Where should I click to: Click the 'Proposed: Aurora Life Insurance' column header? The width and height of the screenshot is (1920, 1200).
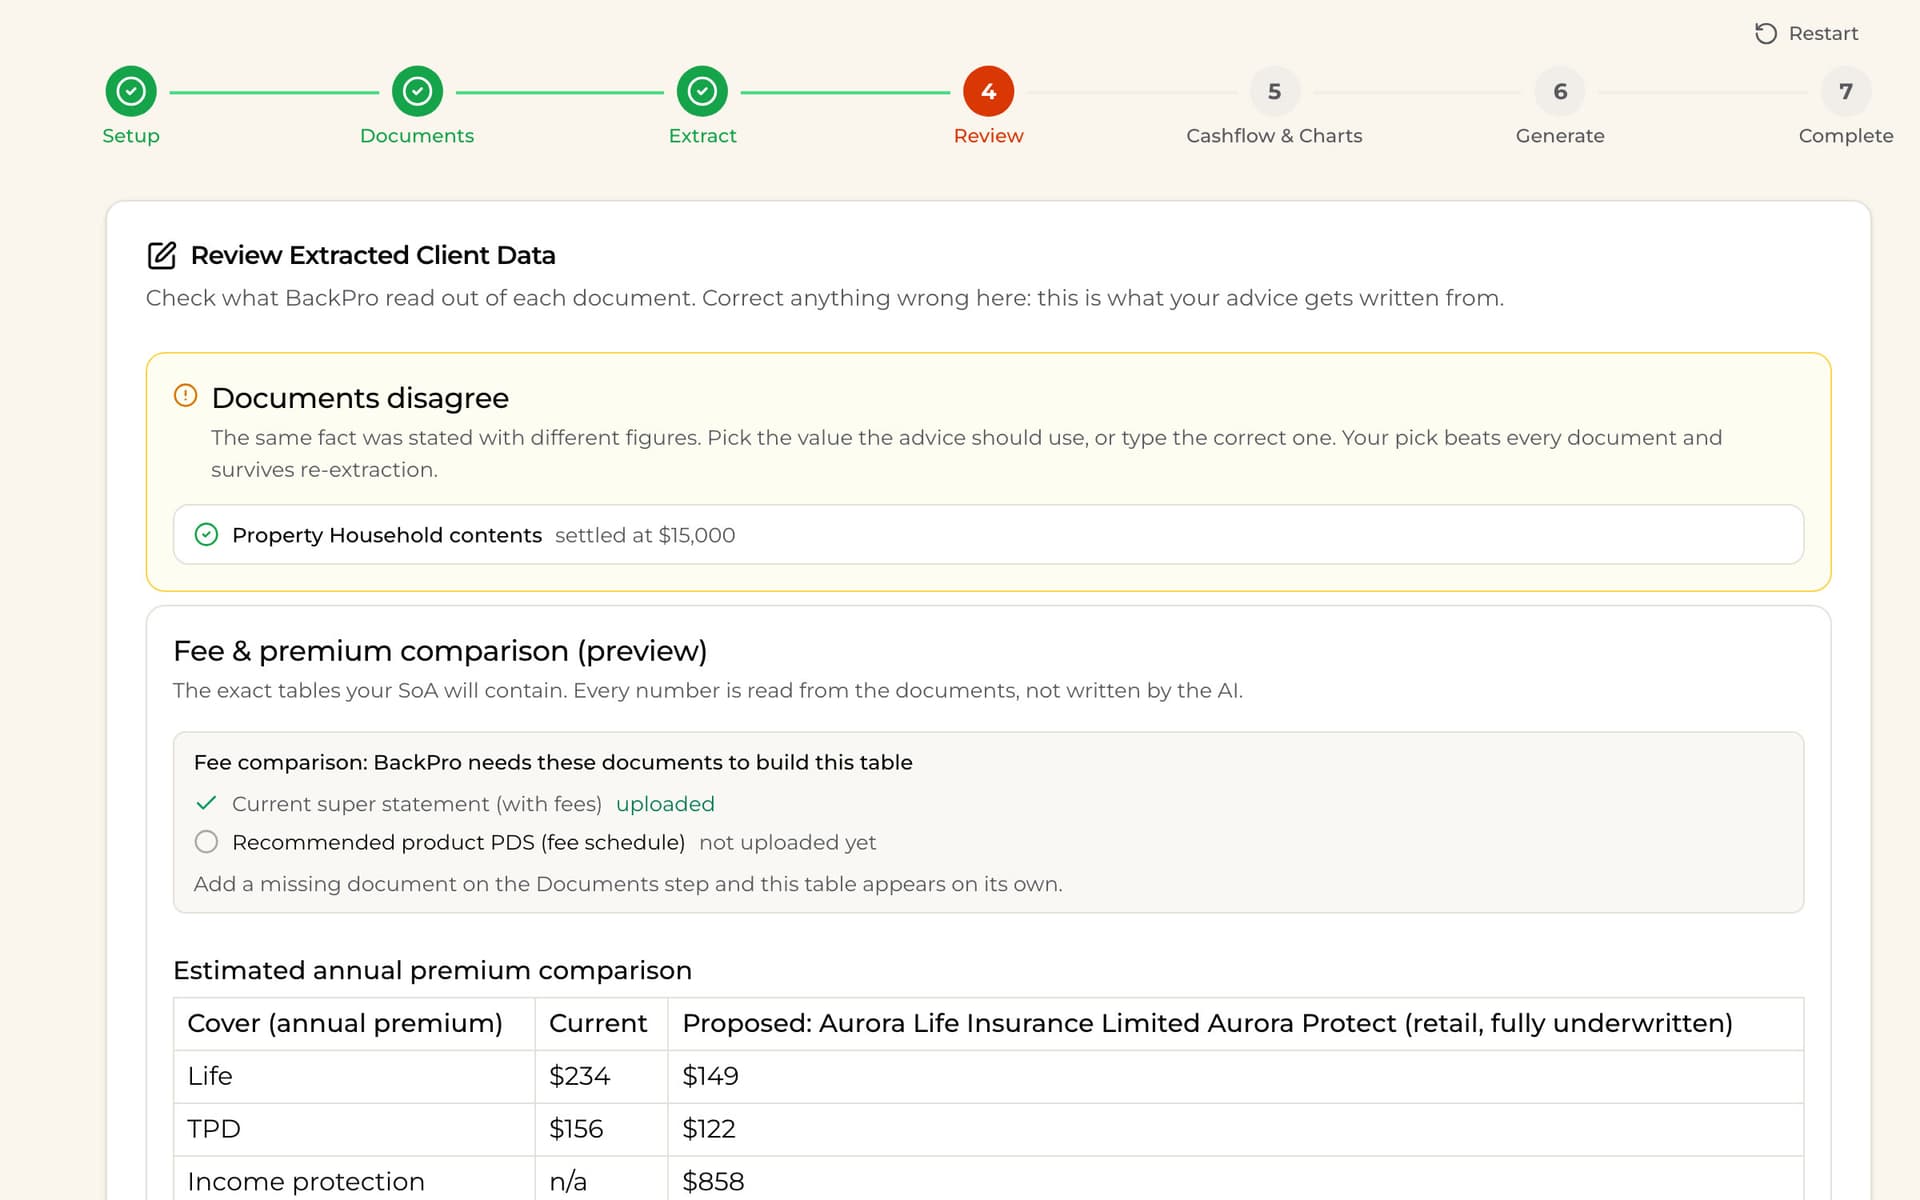[1236, 1023]
